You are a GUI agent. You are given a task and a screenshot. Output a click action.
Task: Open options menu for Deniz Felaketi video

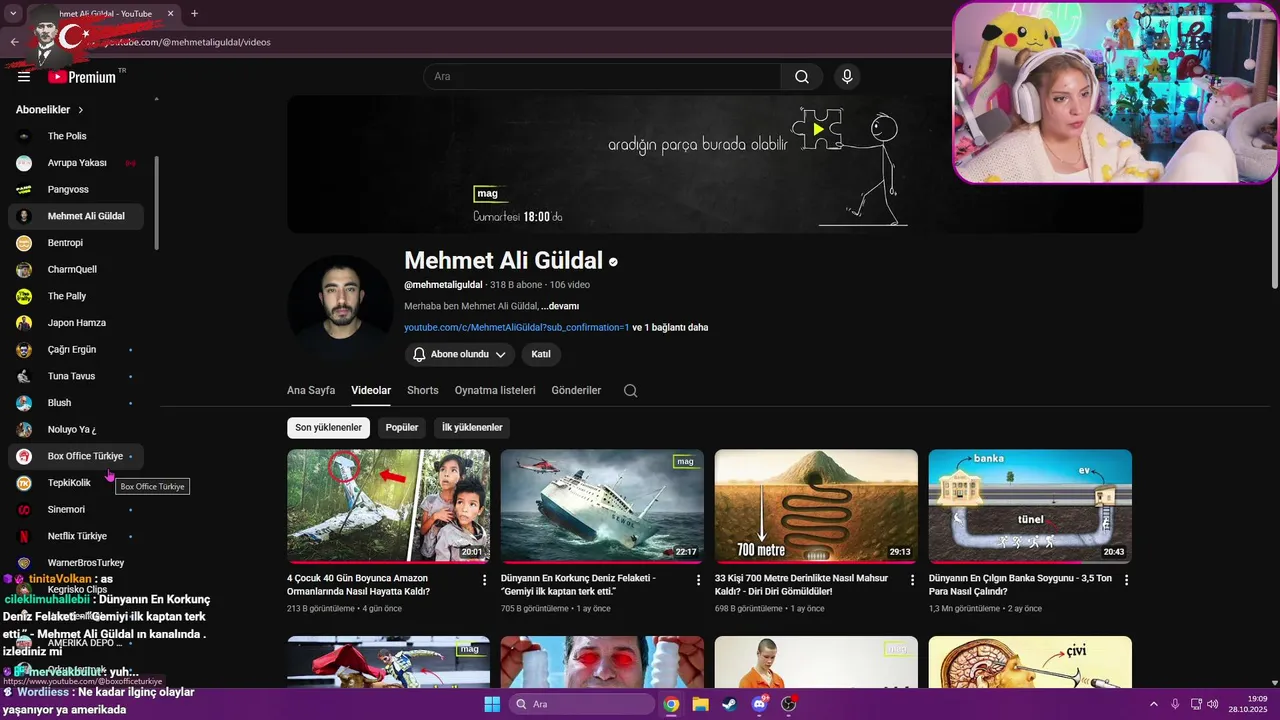click(699, 580)
